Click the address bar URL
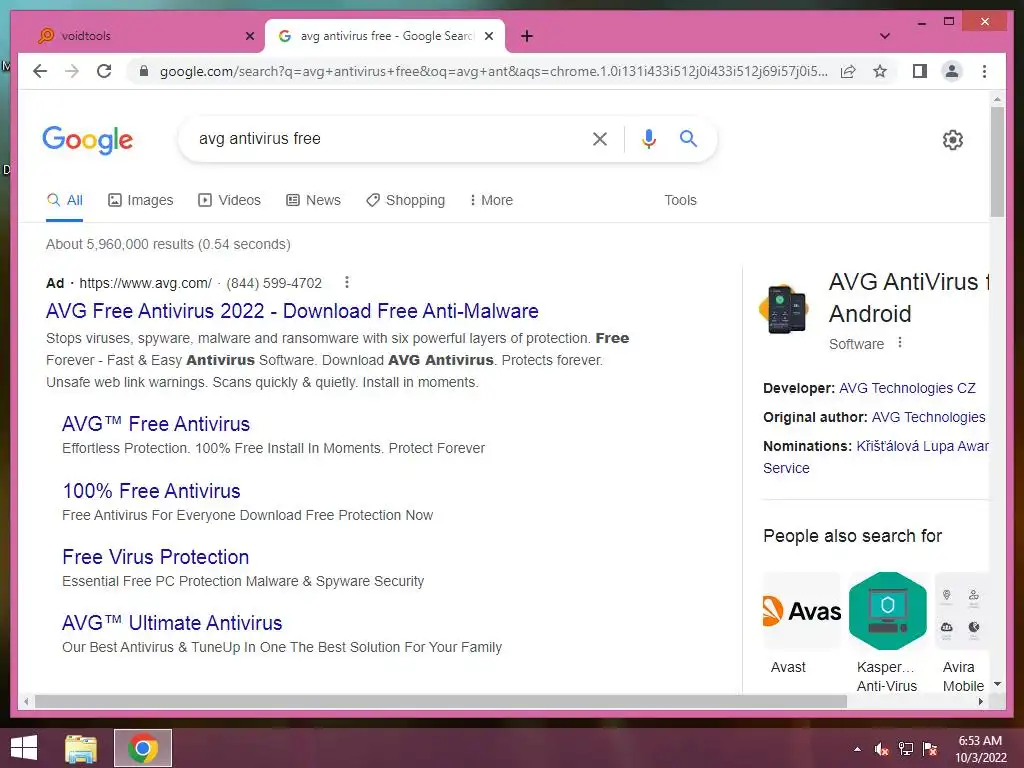 493,71
